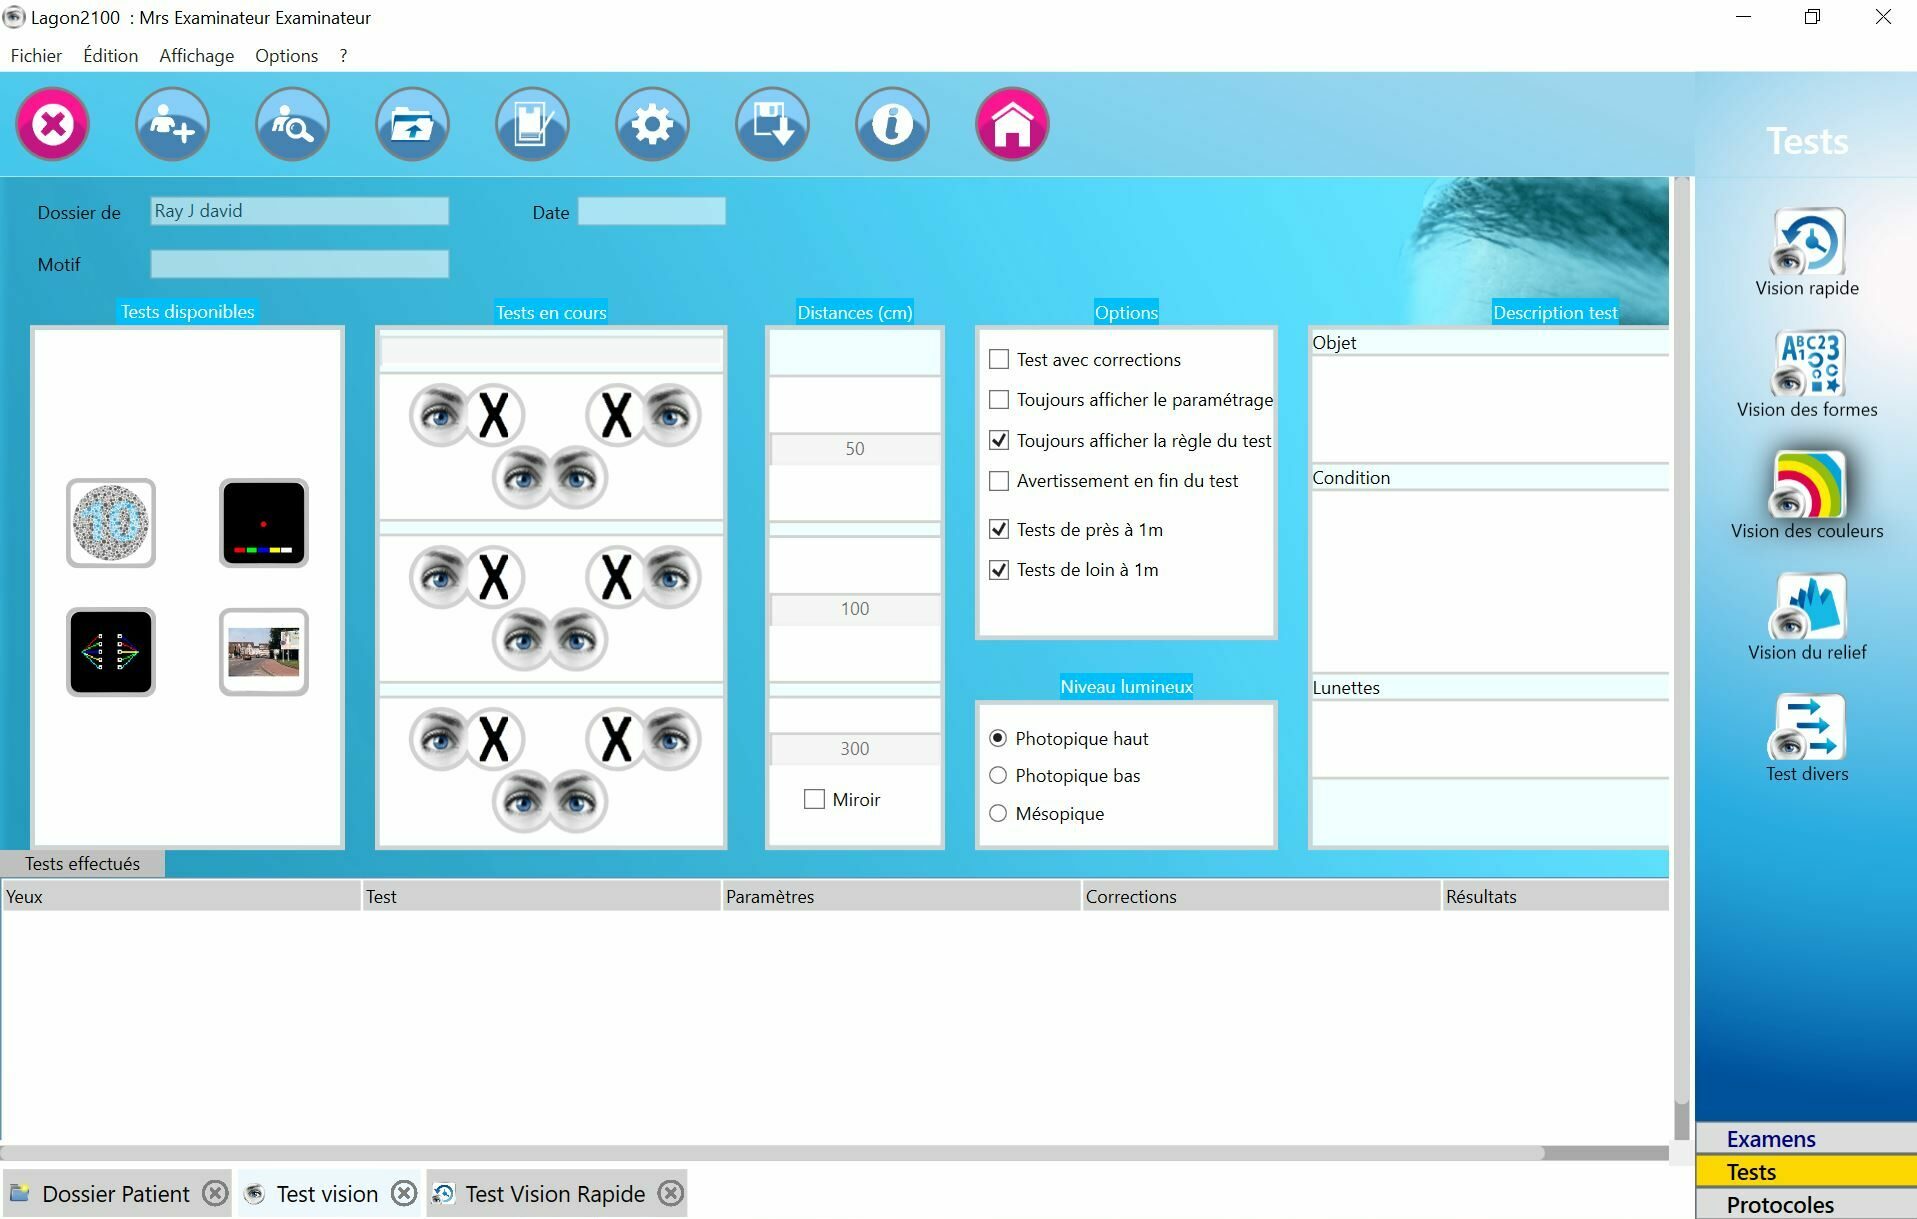Open Vision rapide test category
This screenshot has height=1219, width=1917.
(x=1807, y=252)
